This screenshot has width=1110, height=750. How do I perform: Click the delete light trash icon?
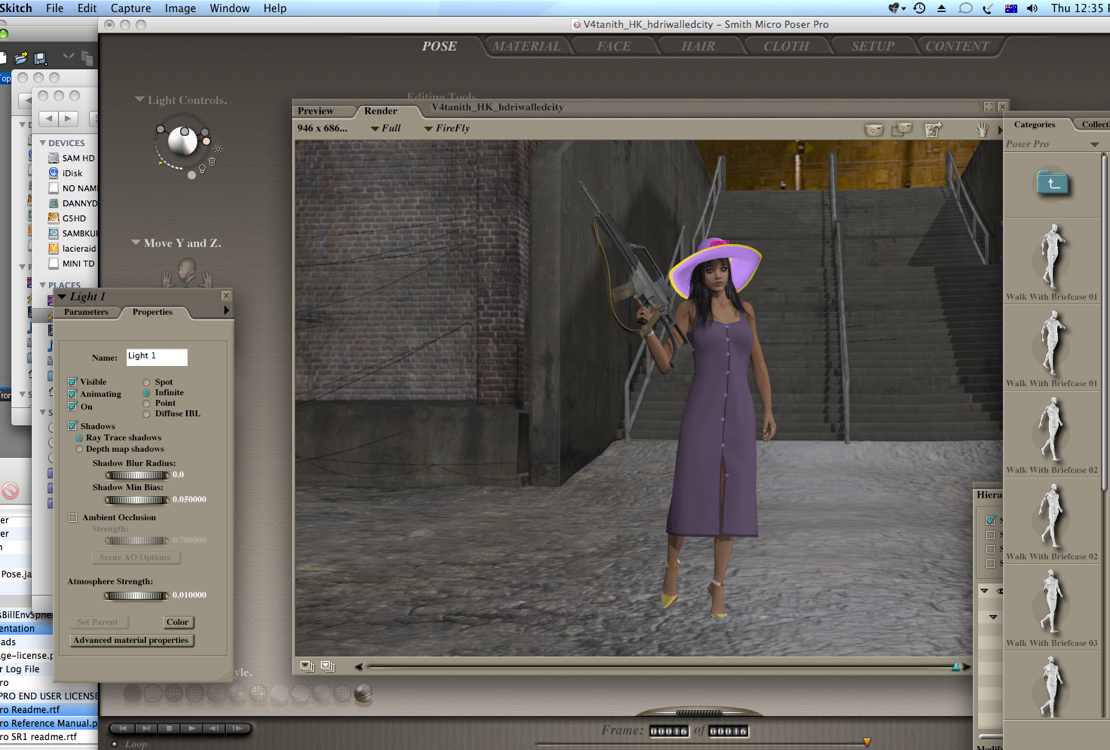point(211,162)
